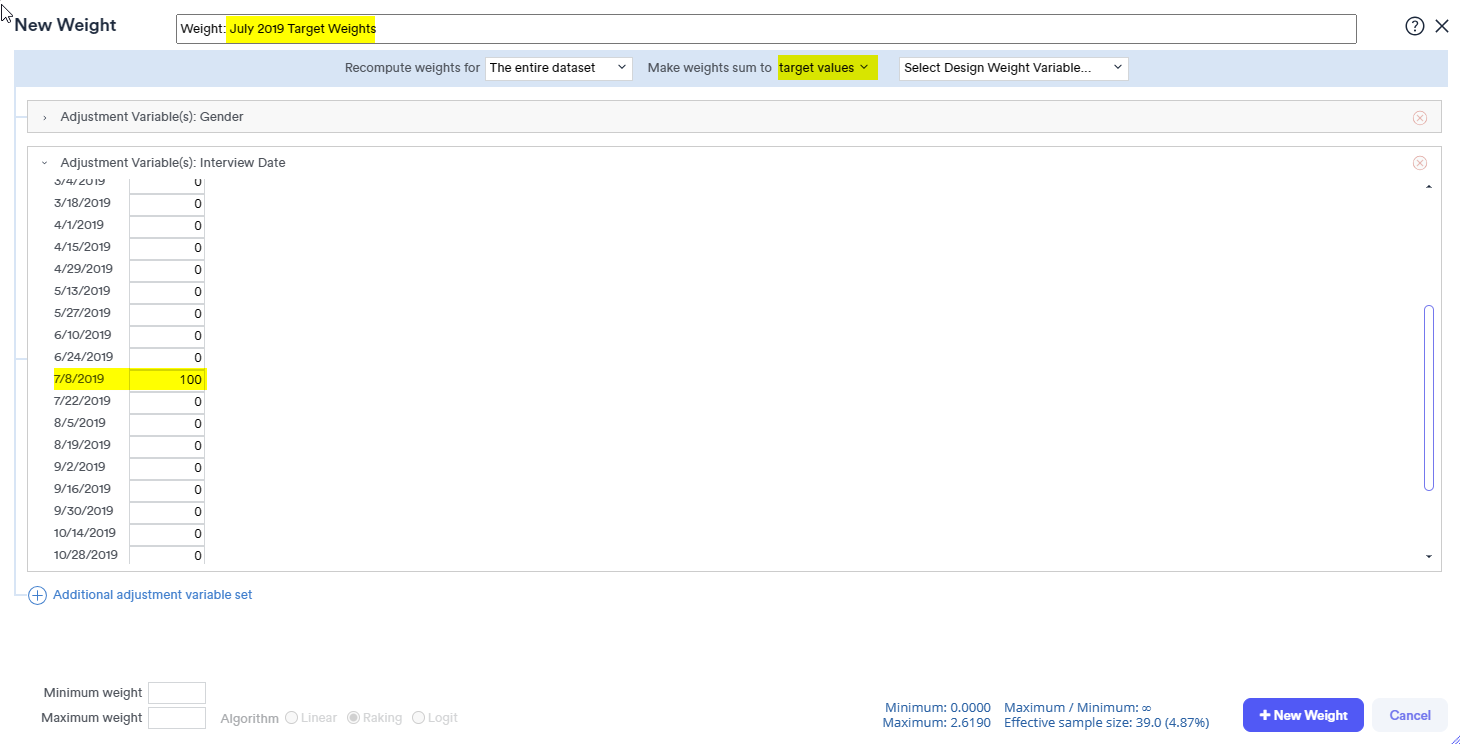
Task: Remove the Gender adjustment variable set
Action: click(1420, 117)
